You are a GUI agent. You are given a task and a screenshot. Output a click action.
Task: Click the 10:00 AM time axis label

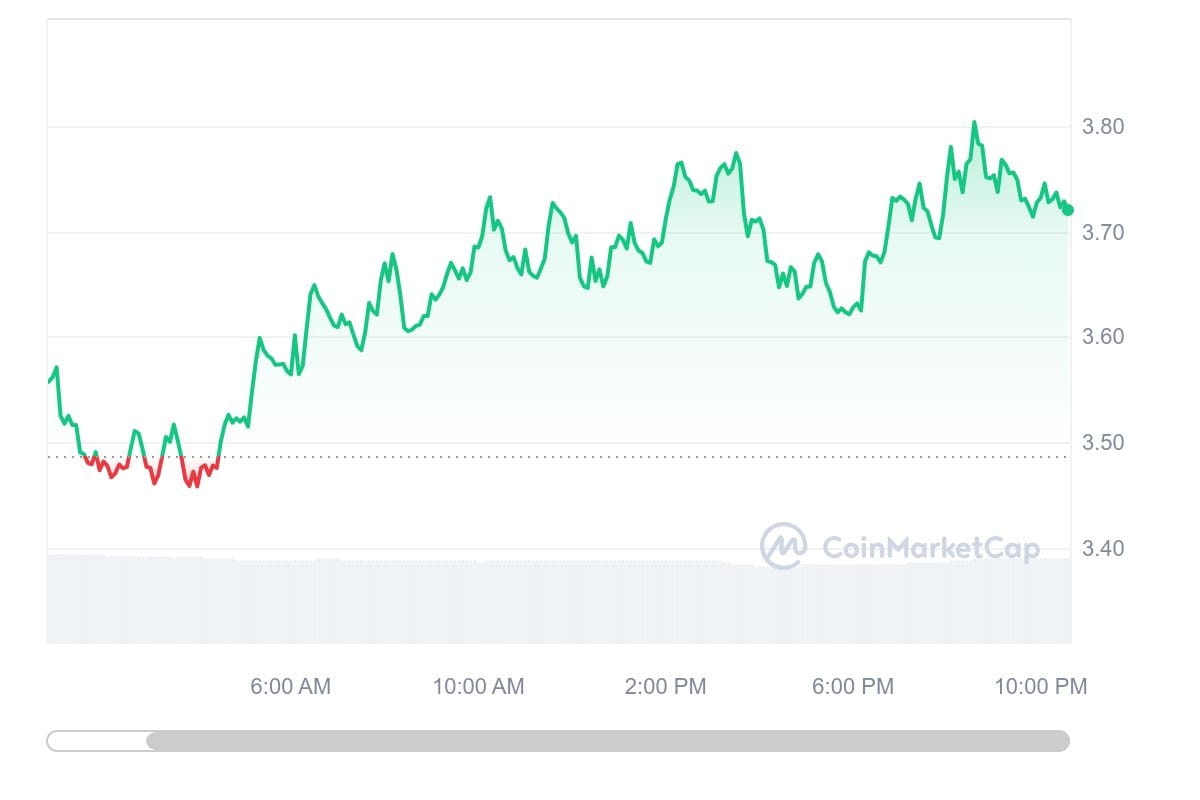pos(478,687)
